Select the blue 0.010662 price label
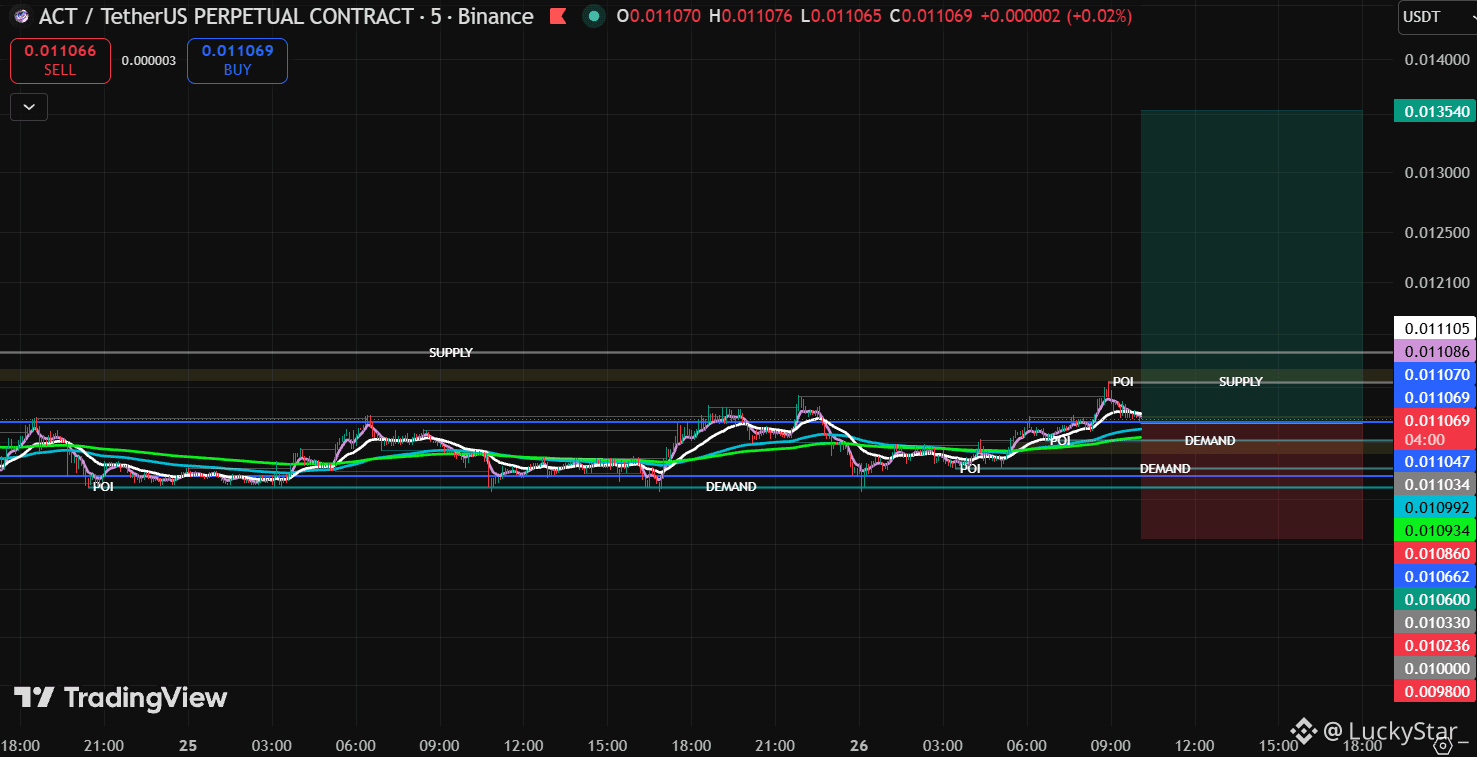The image size is (1477, 757). coord(1435,576)
